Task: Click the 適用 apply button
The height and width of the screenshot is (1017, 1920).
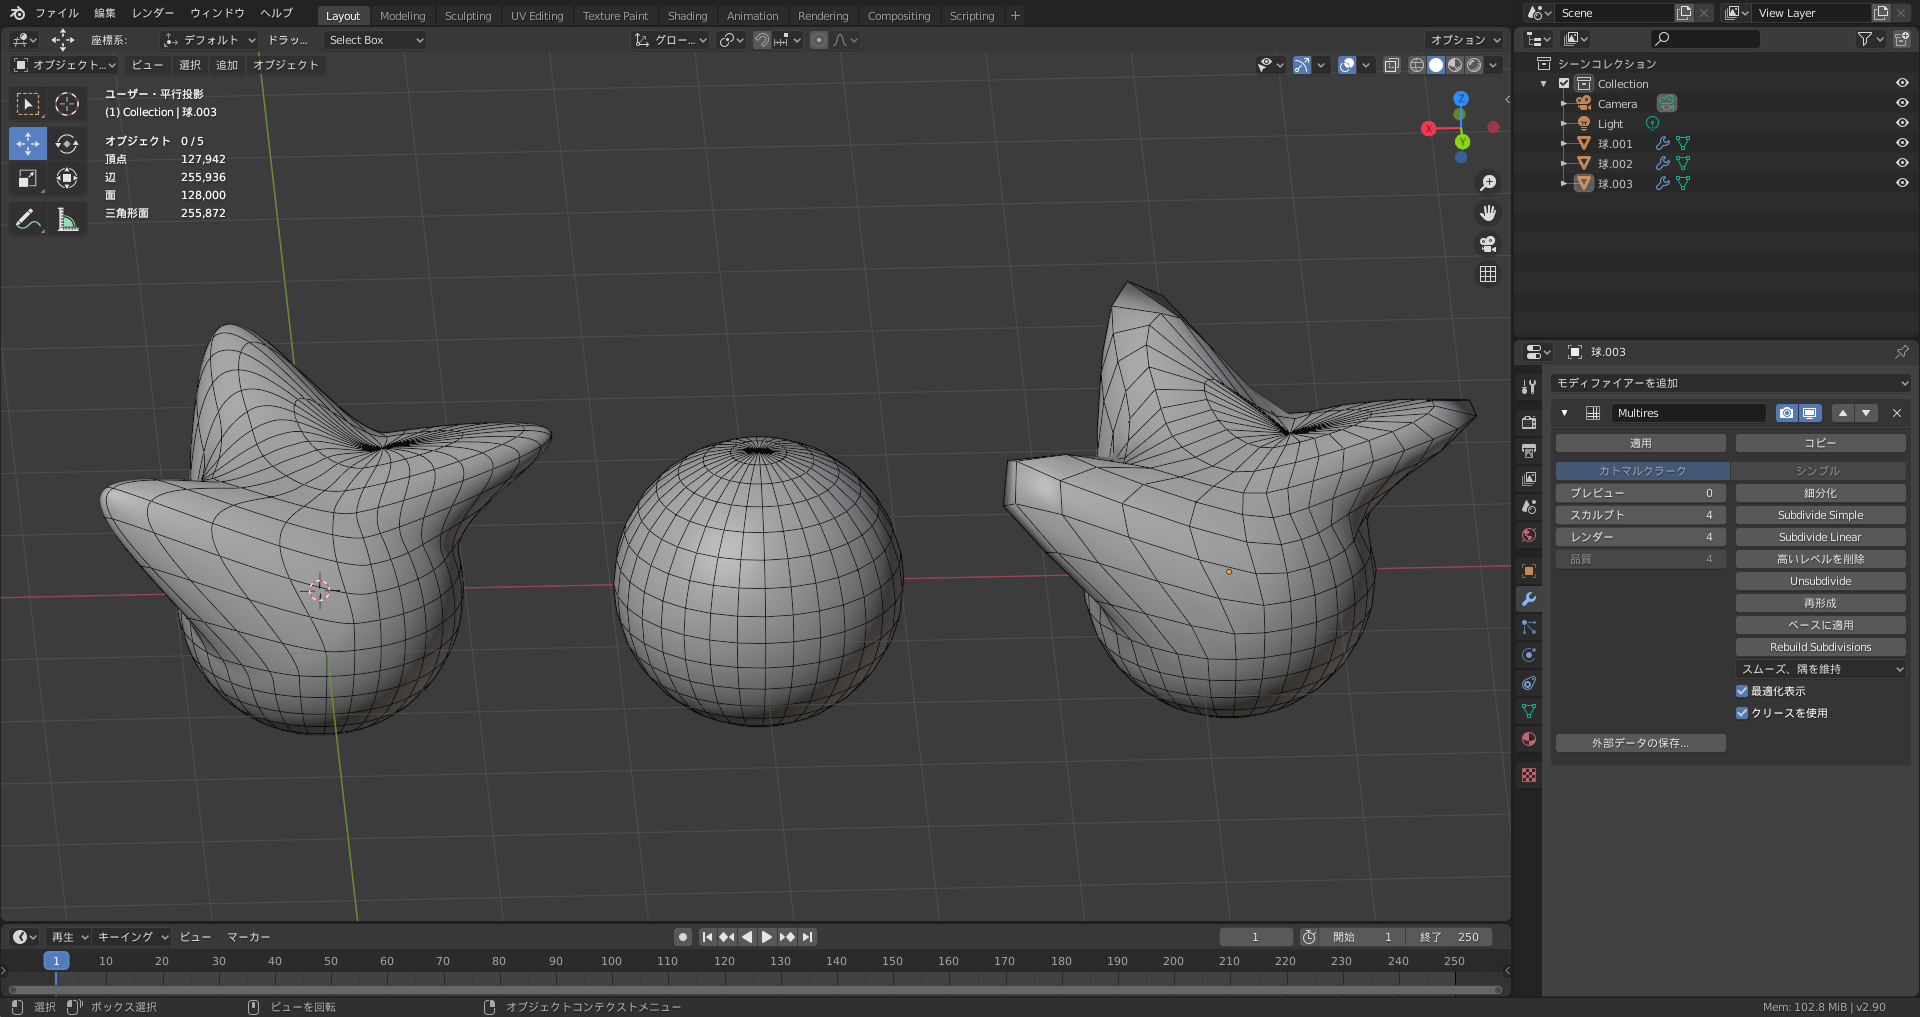Action: [1640, 443]
